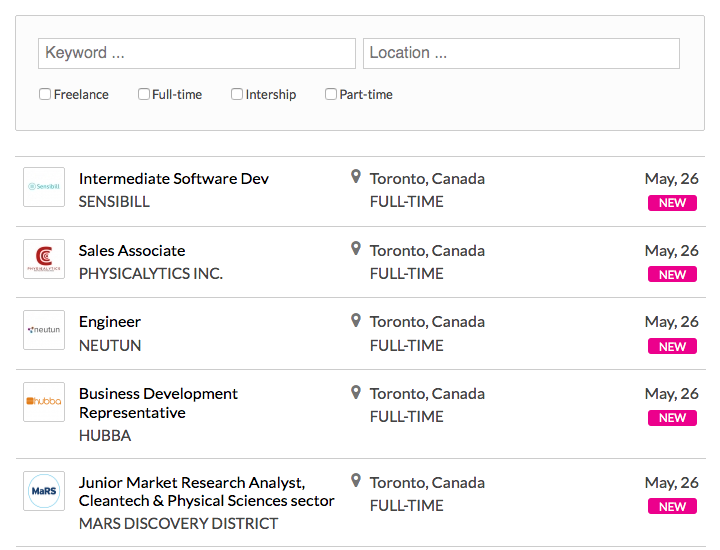Open Business Development Representative listing
The width and height of the screenshot is (720, 550).
point(158,403)
